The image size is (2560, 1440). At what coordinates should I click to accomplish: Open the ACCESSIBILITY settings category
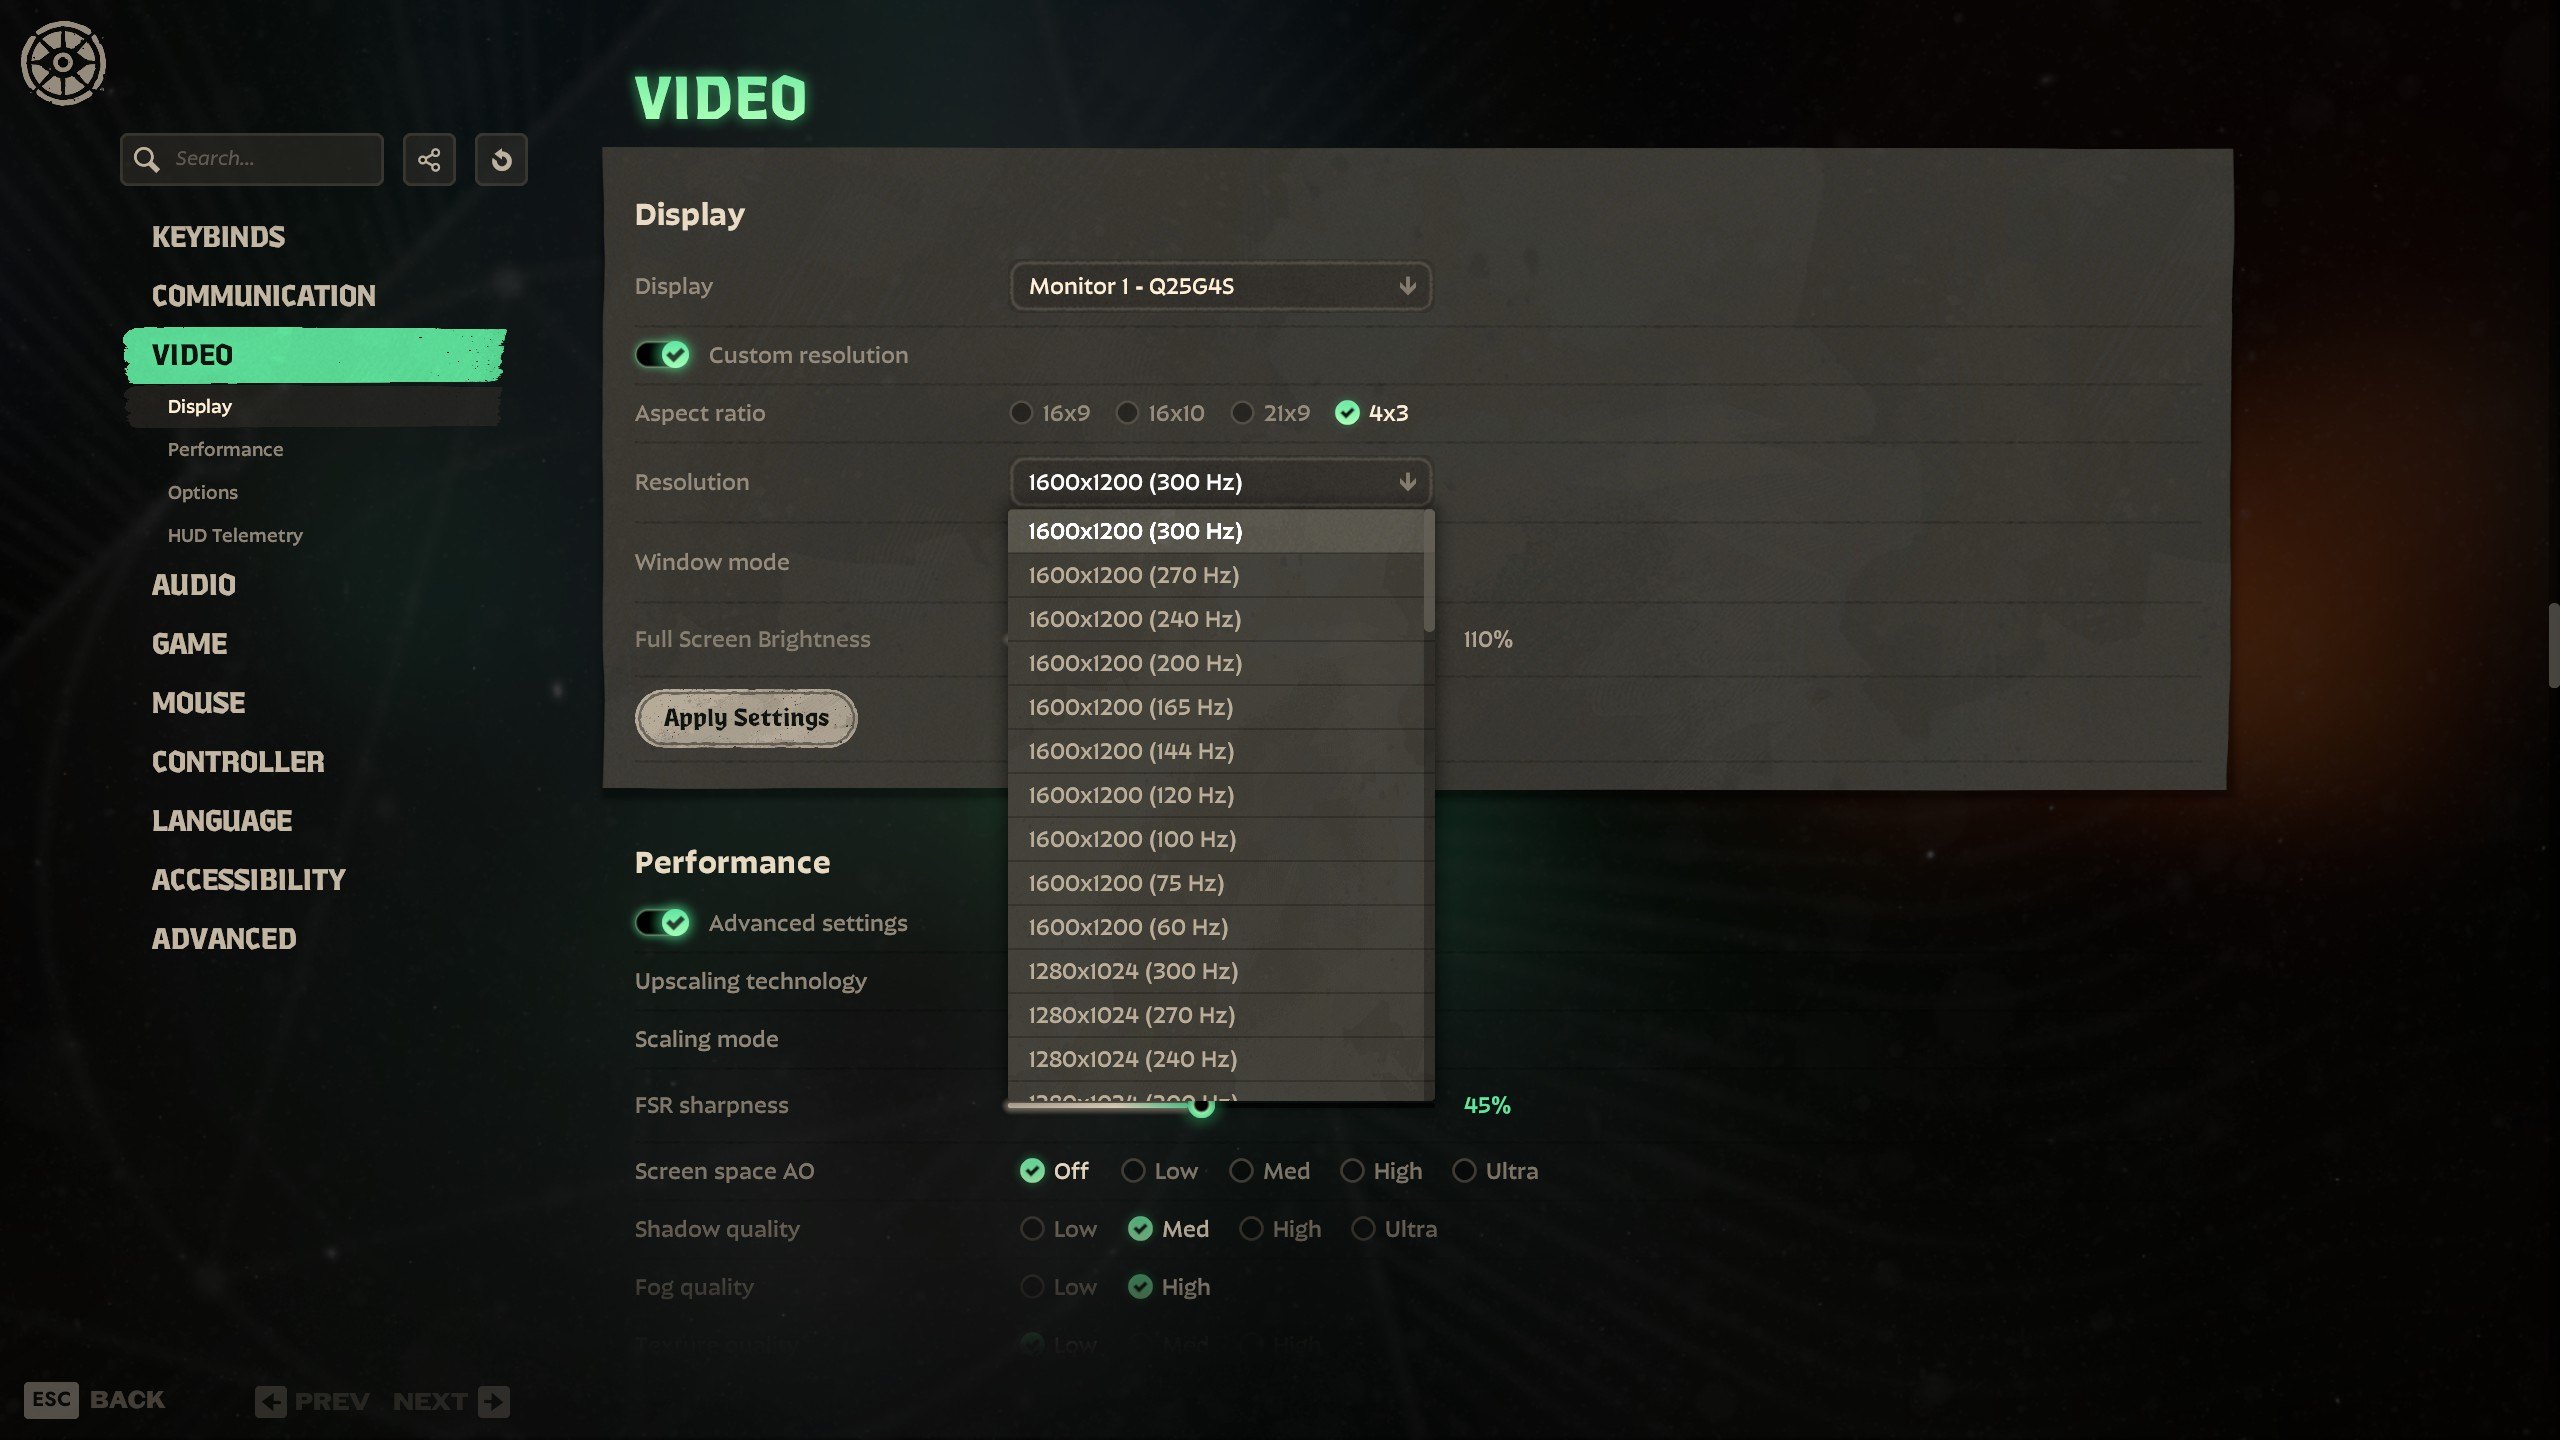pyautogui.click(x=249, y=880)
